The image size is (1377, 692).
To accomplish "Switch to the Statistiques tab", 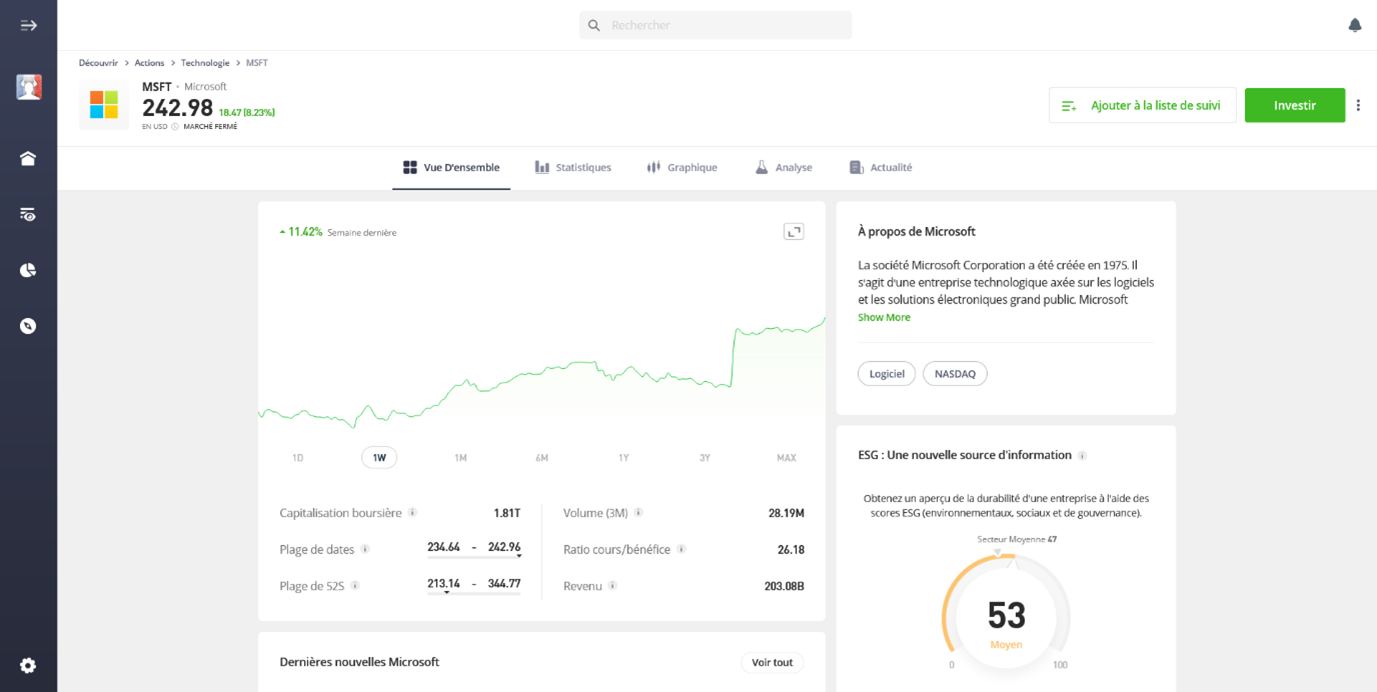I will 573,168.
